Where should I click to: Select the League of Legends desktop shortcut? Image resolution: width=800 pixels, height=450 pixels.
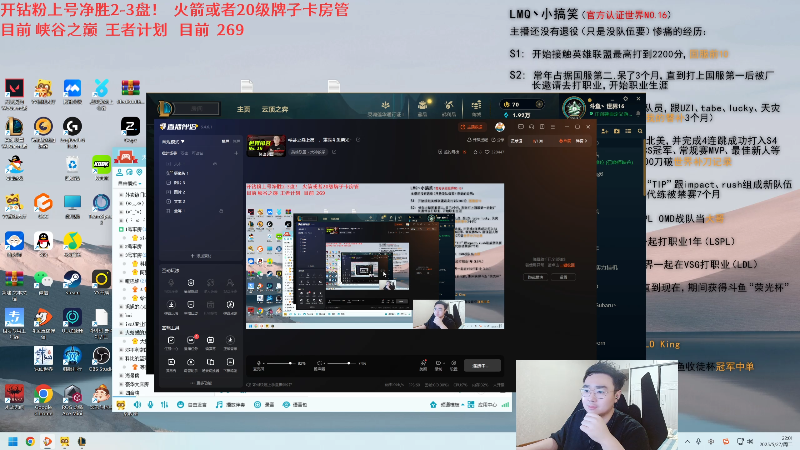14,127
